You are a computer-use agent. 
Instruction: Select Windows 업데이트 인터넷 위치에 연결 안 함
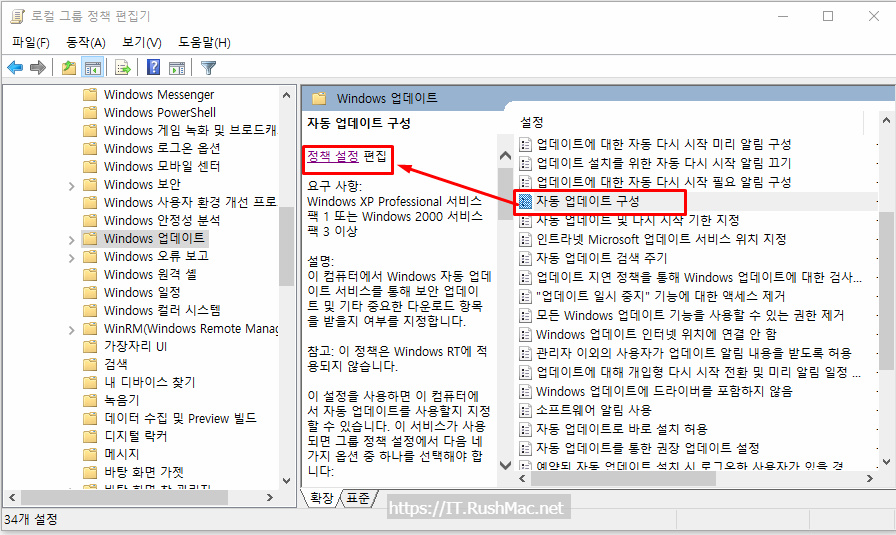click(x=656, y=334)
